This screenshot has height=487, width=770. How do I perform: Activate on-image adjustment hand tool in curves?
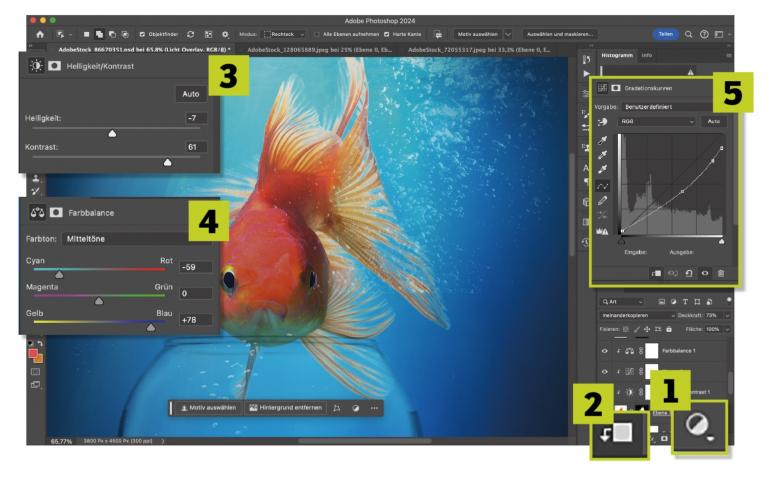[603, 122]
